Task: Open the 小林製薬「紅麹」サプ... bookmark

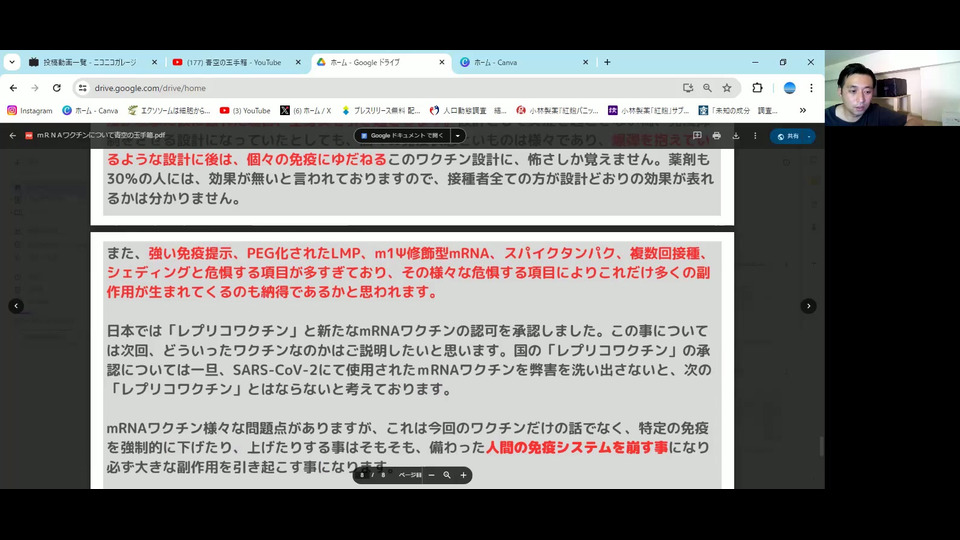Action: (649, 111)
